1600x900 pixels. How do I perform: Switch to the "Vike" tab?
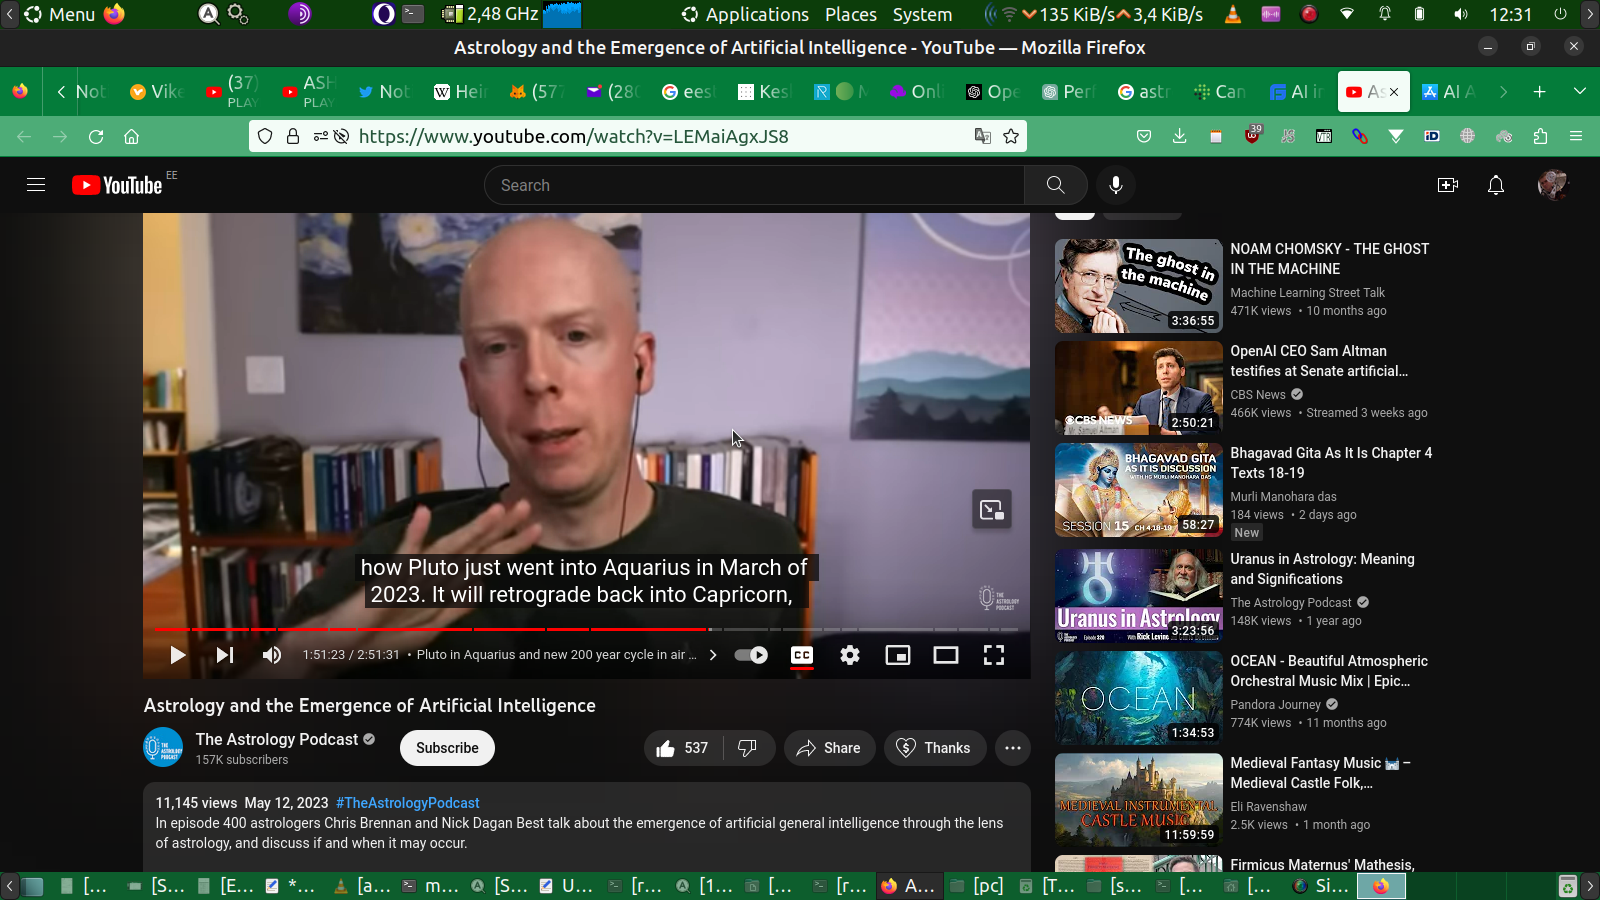(158, 91)
